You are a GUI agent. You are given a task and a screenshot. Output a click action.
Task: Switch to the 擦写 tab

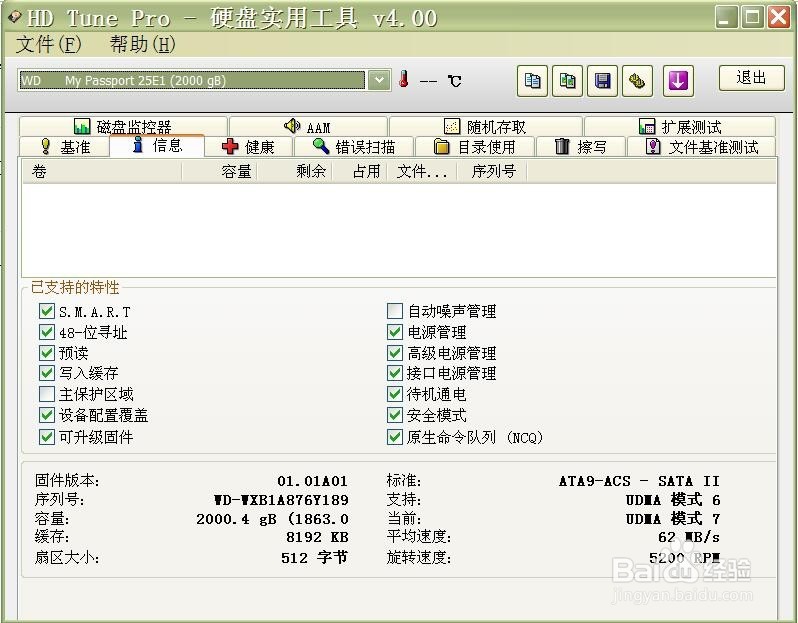click(x=581, y=147)
